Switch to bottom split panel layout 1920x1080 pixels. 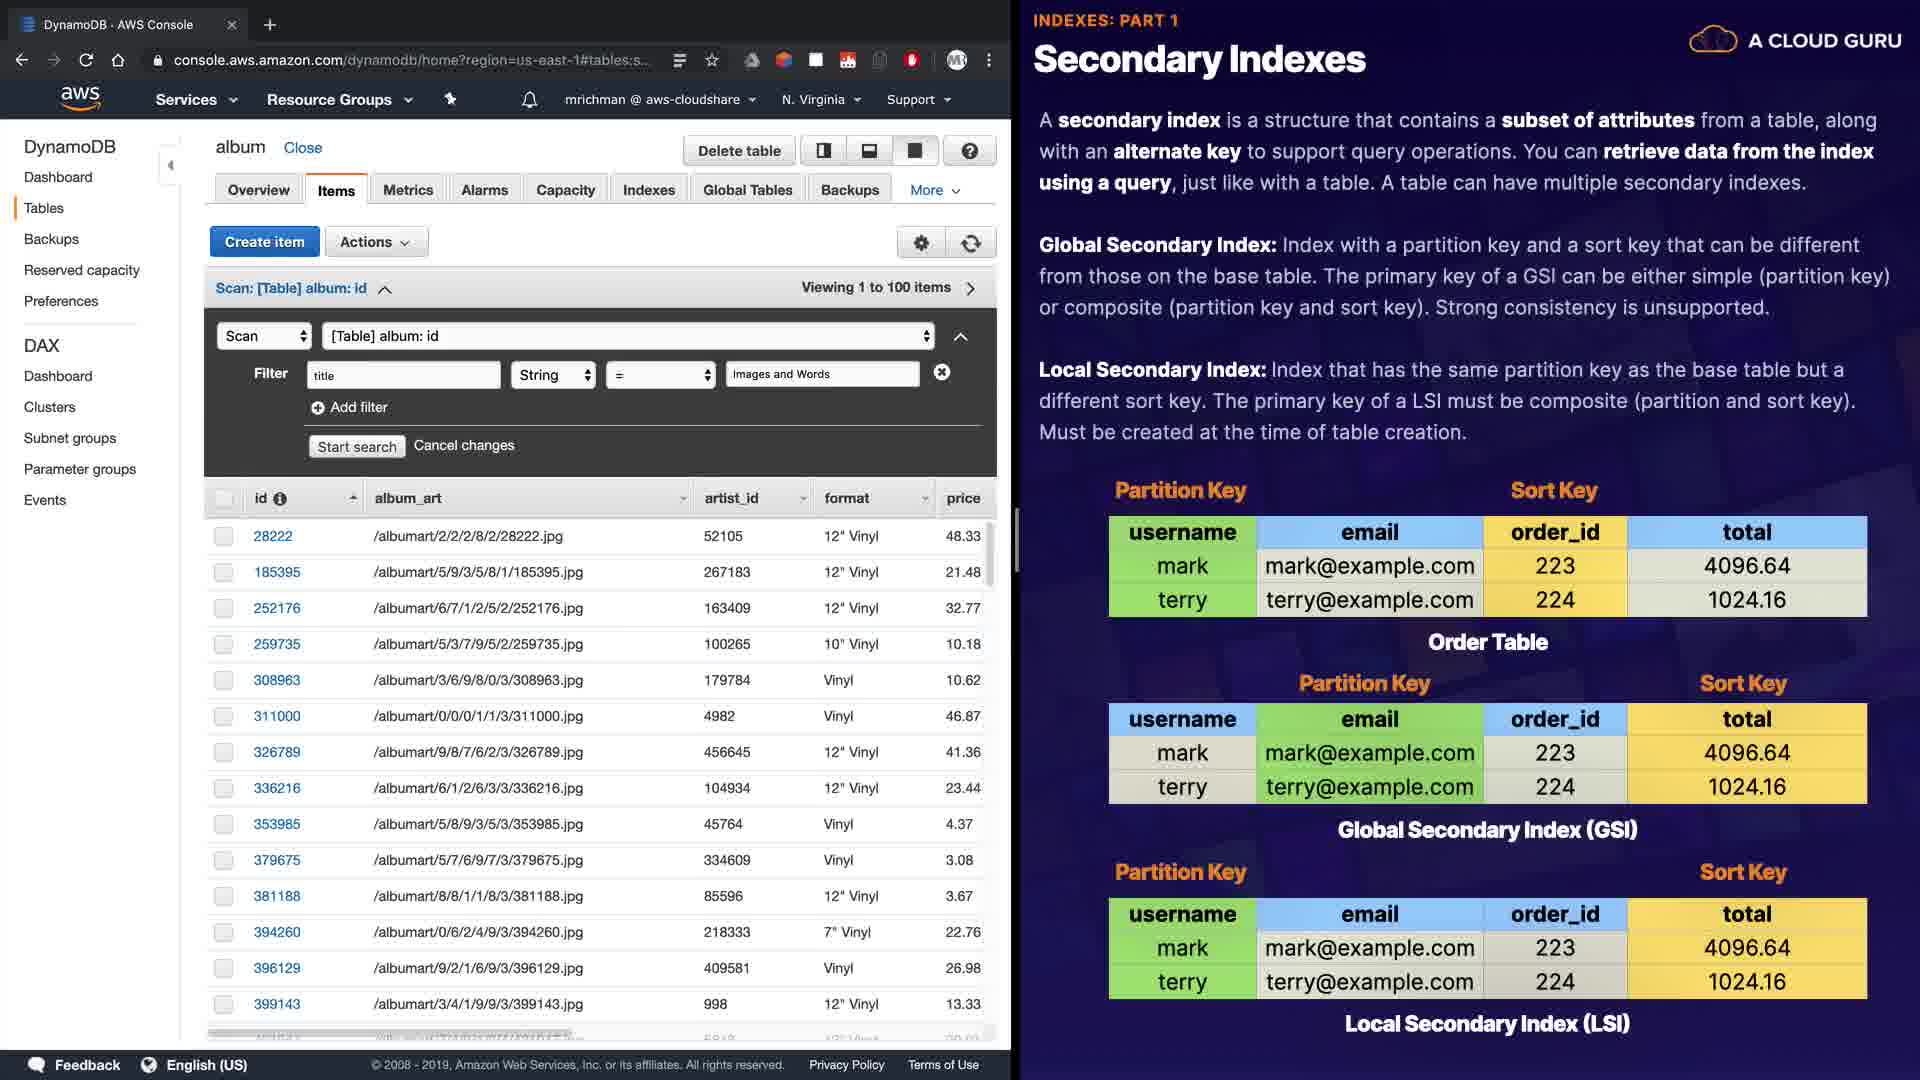tap(869, 151)
